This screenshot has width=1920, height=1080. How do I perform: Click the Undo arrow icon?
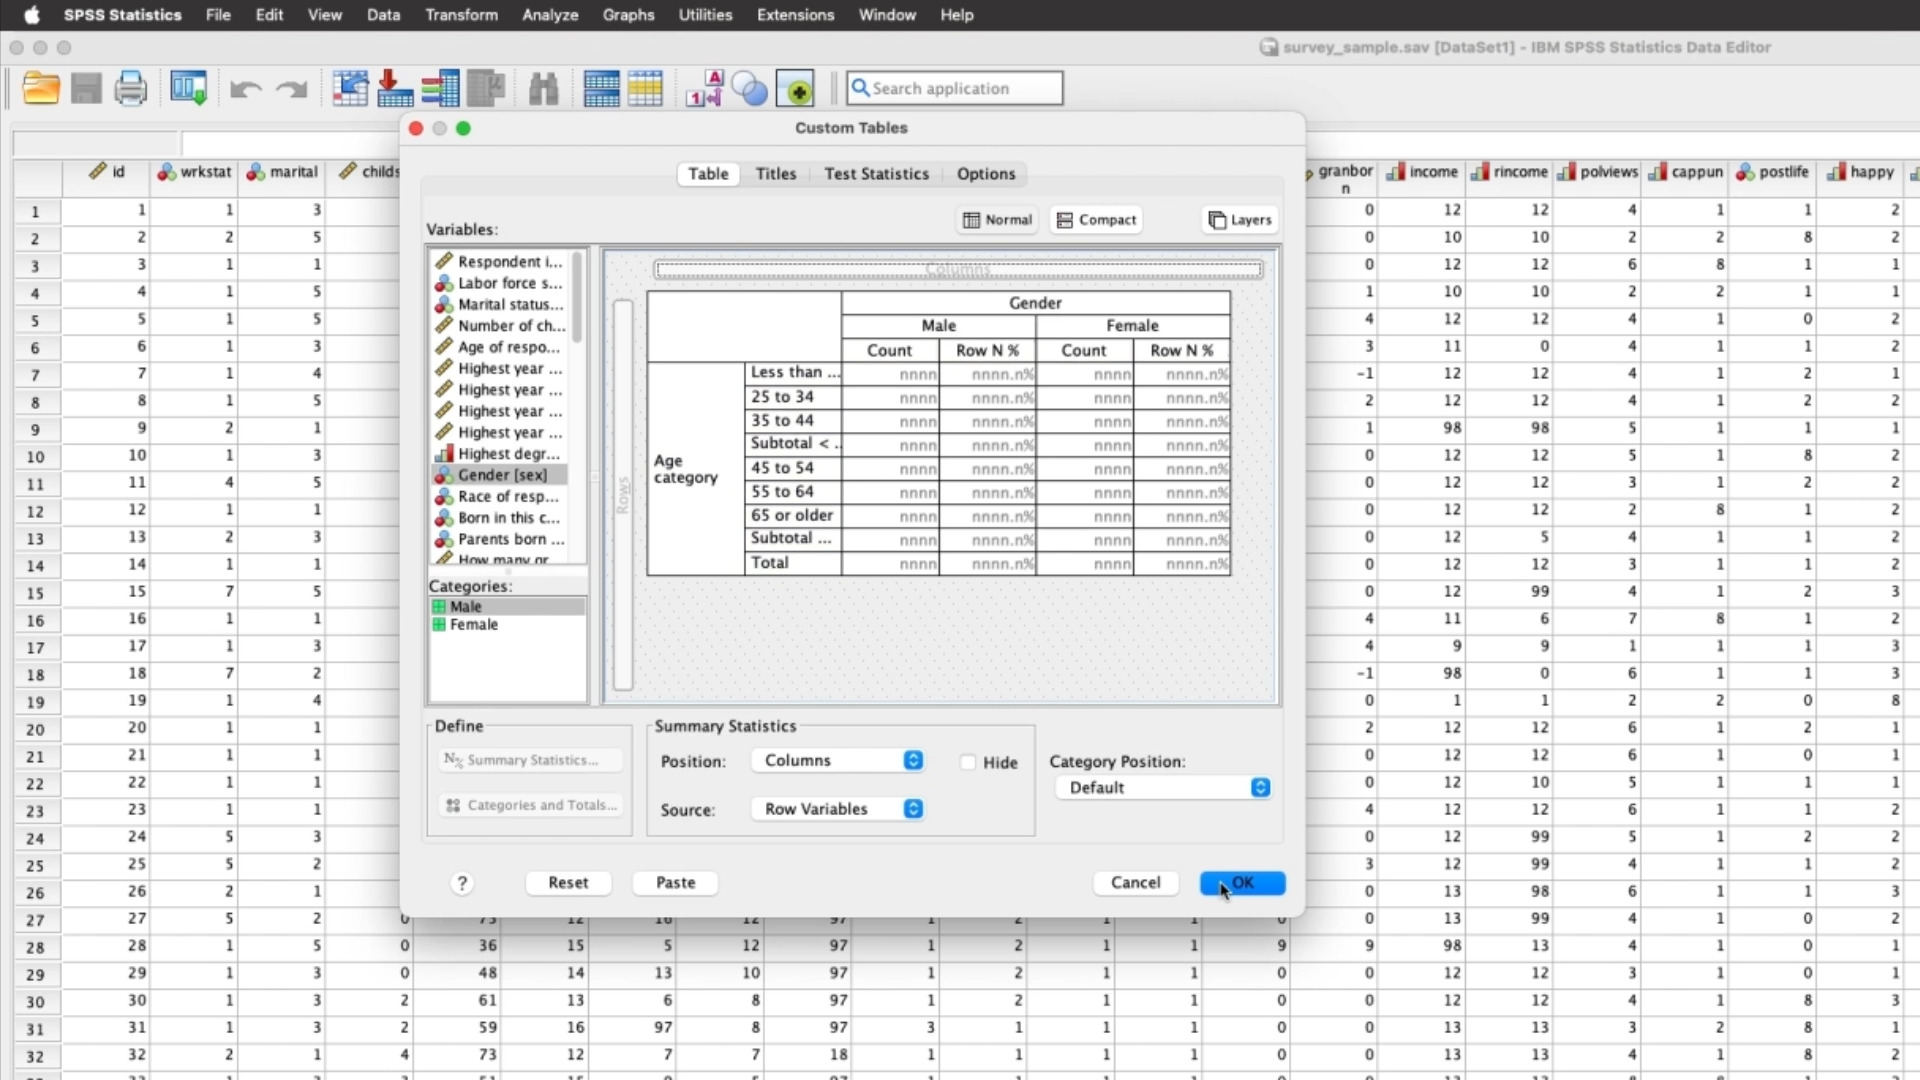(245, 89)
